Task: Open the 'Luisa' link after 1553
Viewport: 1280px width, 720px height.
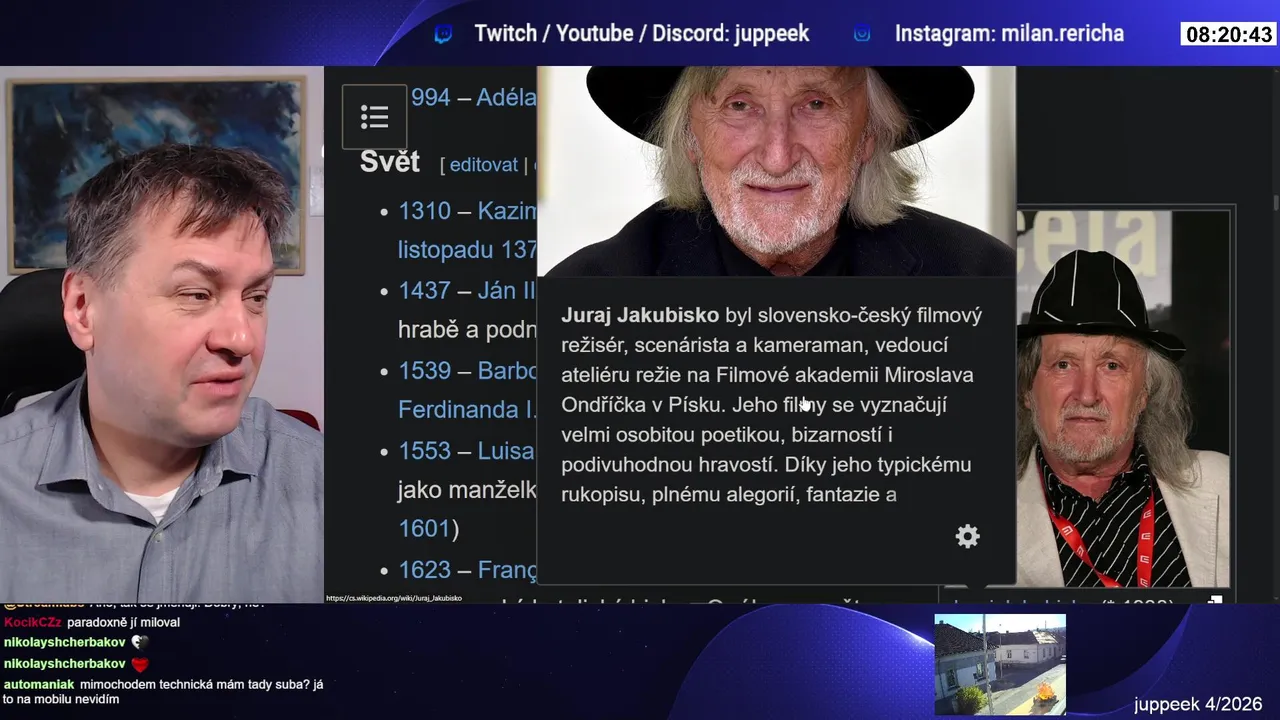Action: pos(506,451)
